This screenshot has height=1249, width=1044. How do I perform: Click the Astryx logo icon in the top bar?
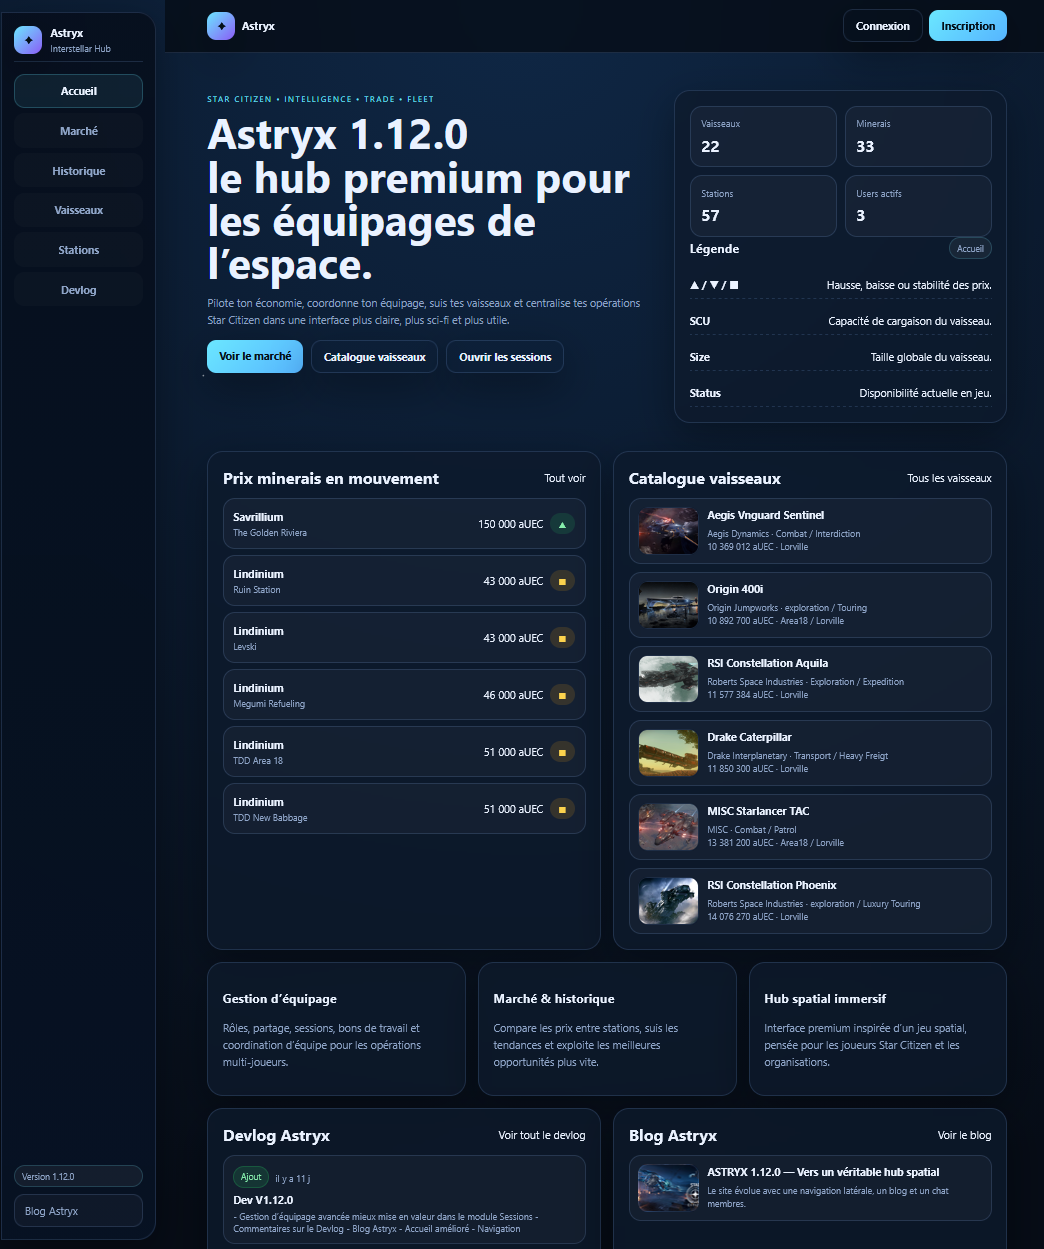(x=221, y=26)
